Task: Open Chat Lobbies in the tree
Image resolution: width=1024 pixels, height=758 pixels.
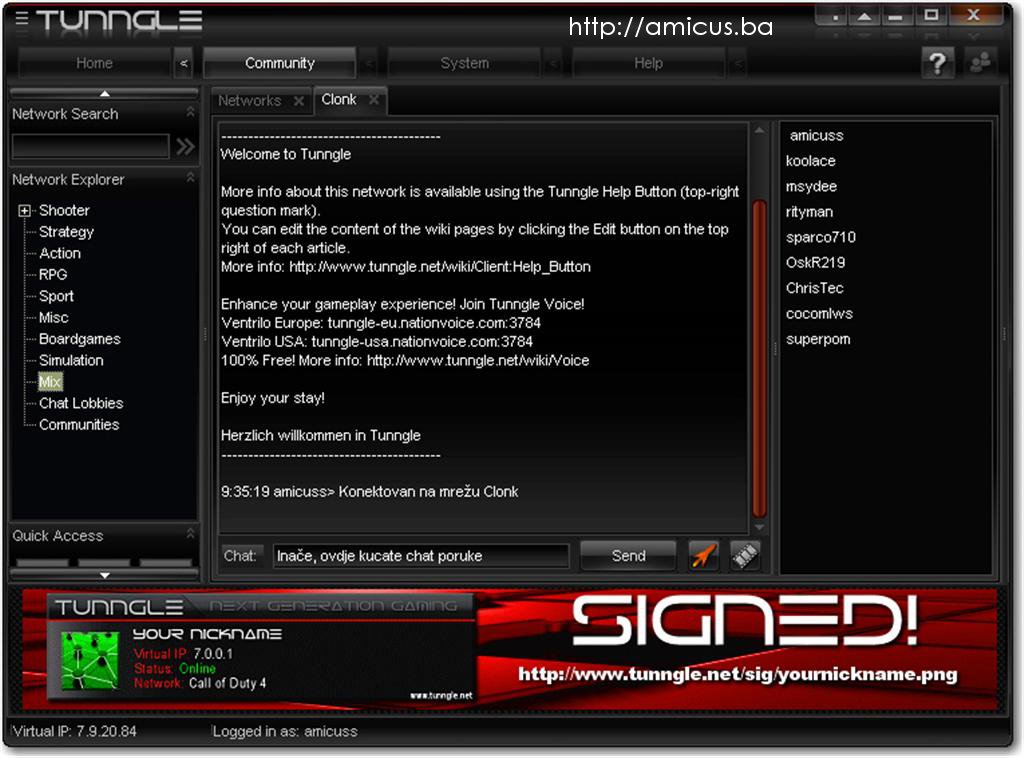Action: [x=81, y=403]
